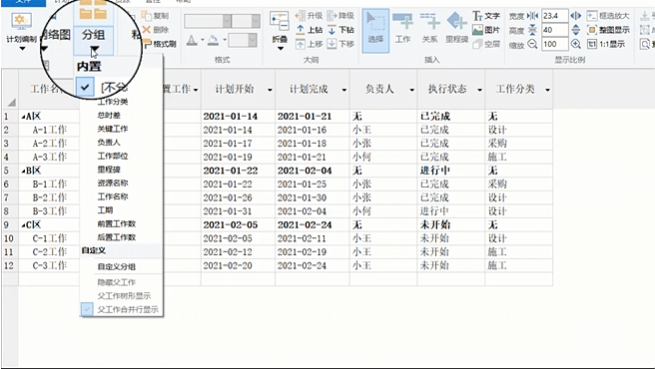Insert a 关系 relationship

(430, 28)
